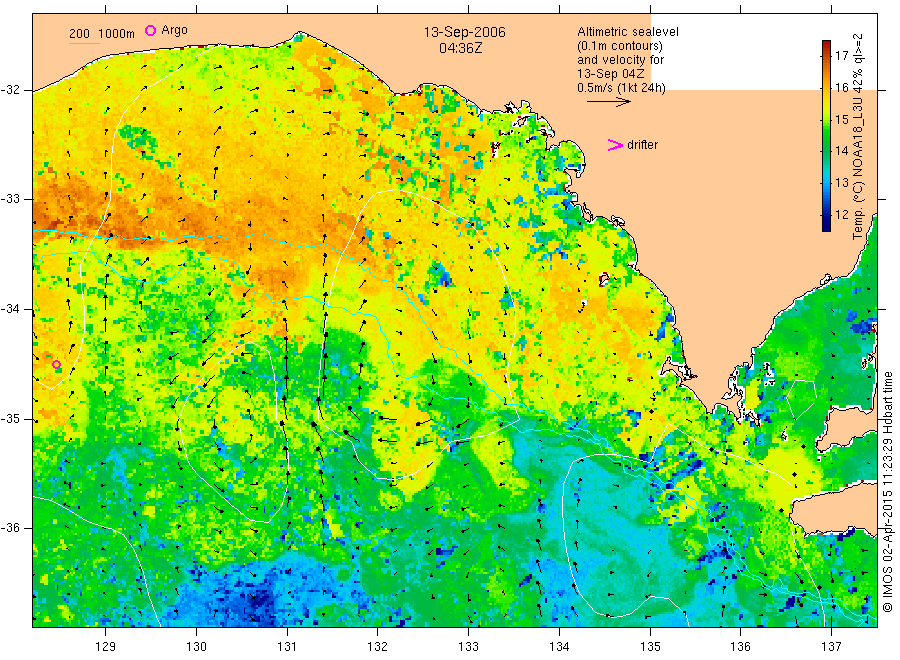Image resolution: width=900 pixels, height=660 pixels.
Task: Click the '200 1000m' depth legend text
Action: tap(102, 34)
